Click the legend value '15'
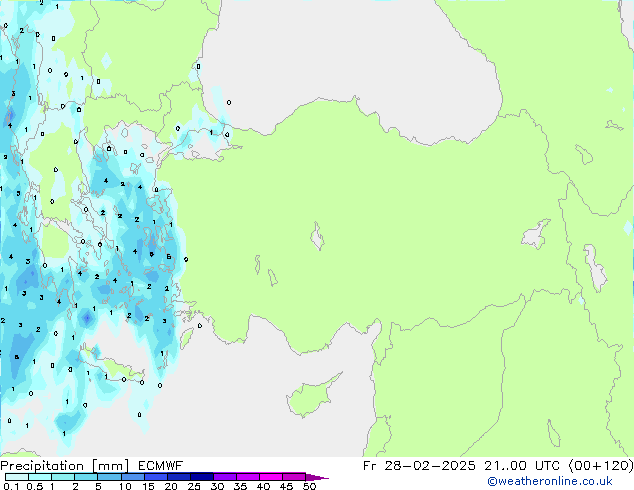634x490 pixels. coord(148,486)
